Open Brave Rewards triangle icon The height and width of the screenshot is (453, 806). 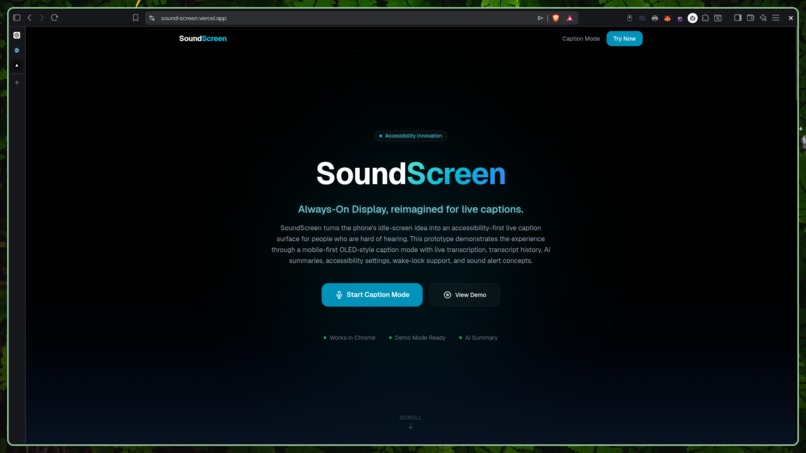coord(570,18)
